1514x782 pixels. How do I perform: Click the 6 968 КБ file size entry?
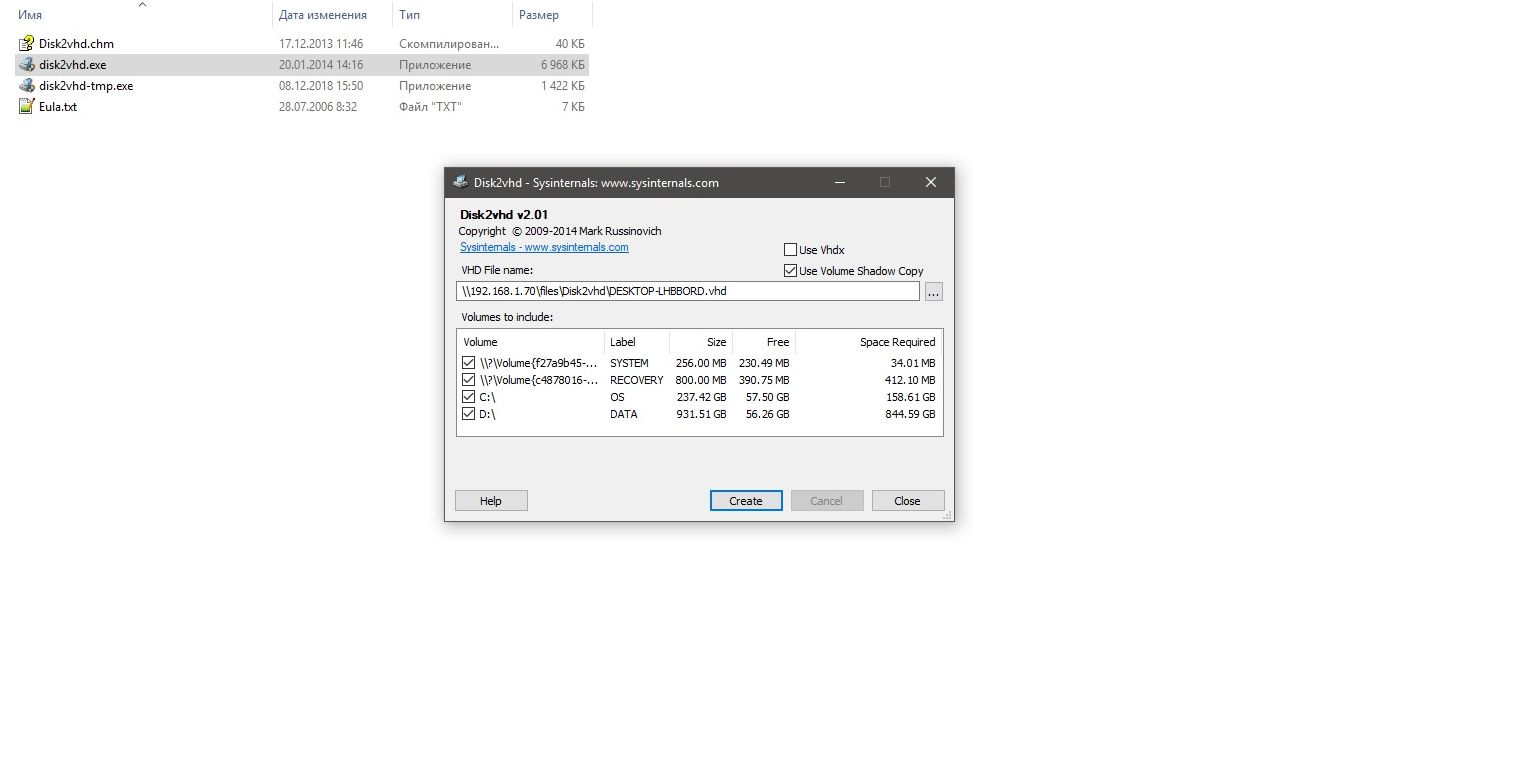point(562,65)
